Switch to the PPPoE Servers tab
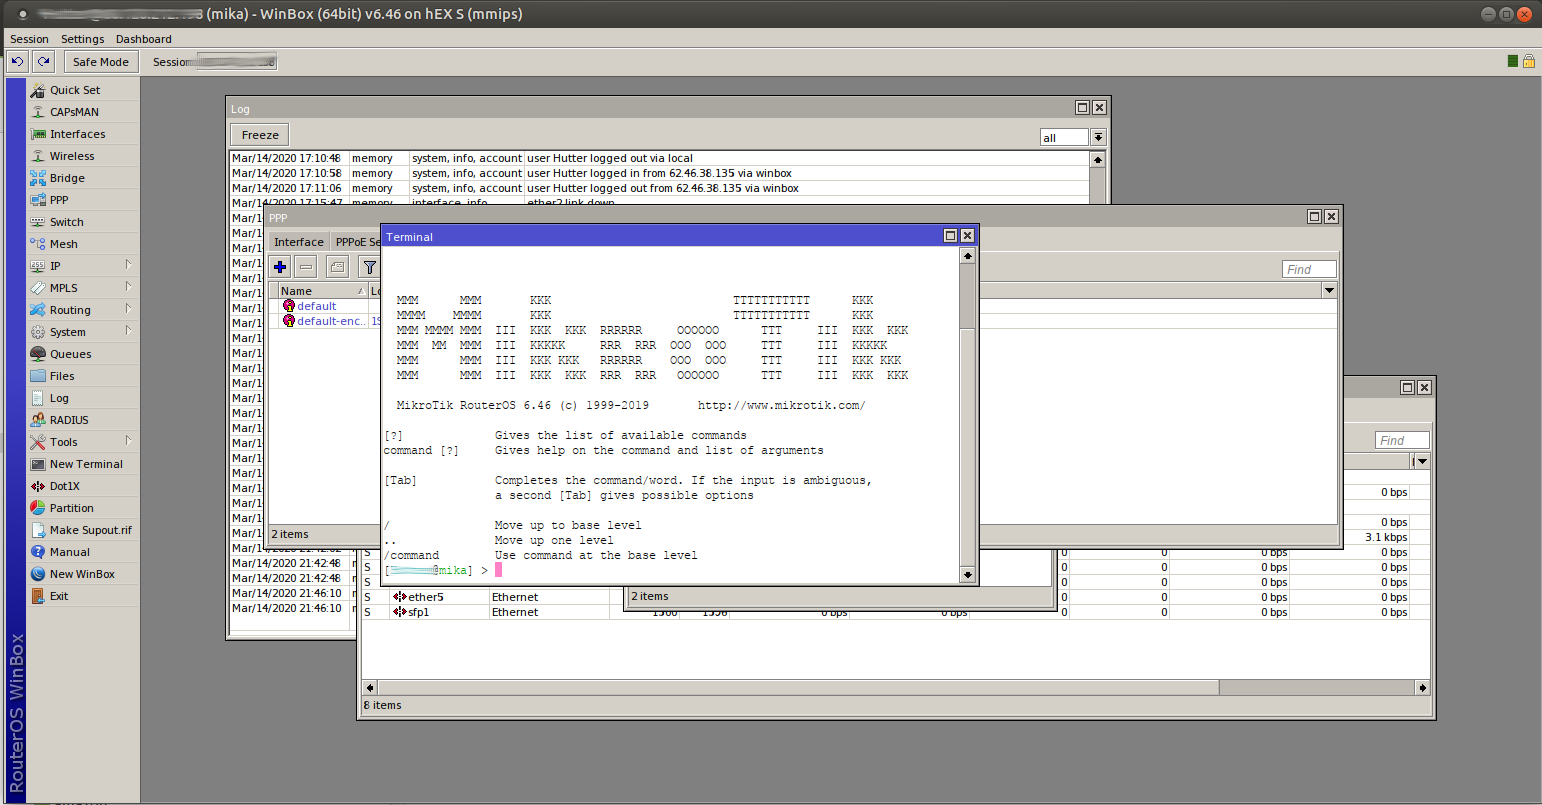This screenshot has width=1542, height=805. [x=357, y=242]
